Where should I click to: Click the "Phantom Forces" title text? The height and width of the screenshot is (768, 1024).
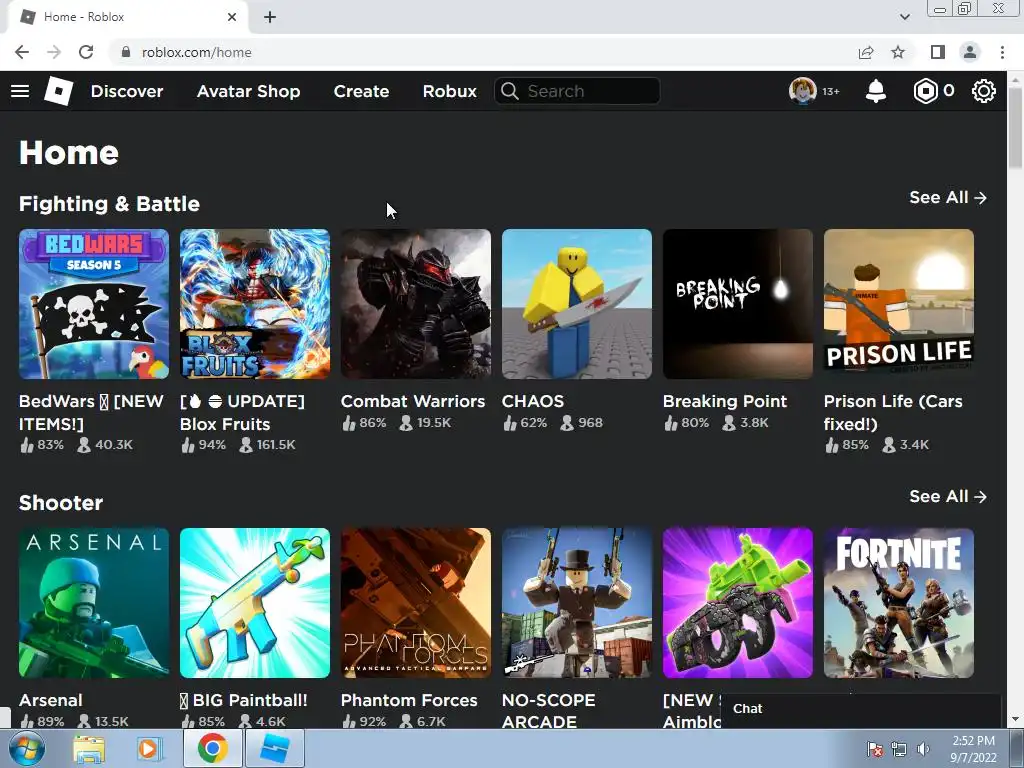pos(409,700)
